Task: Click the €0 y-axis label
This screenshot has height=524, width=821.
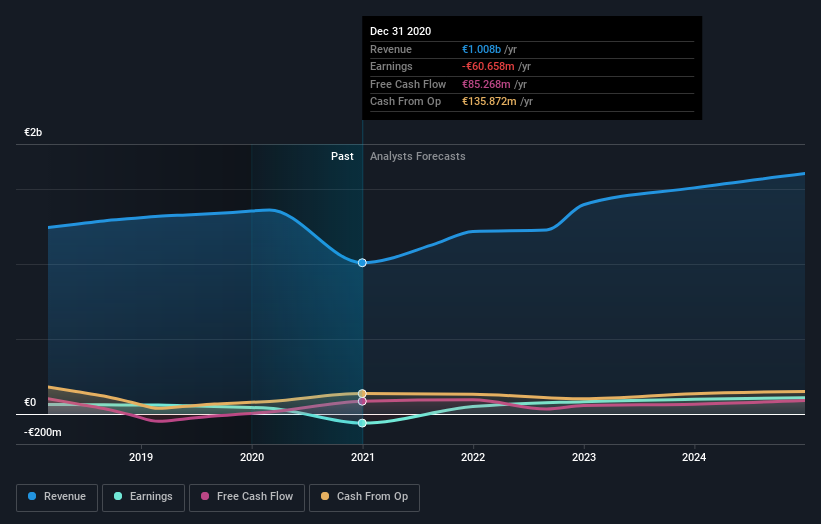Action: click(30, 403)
